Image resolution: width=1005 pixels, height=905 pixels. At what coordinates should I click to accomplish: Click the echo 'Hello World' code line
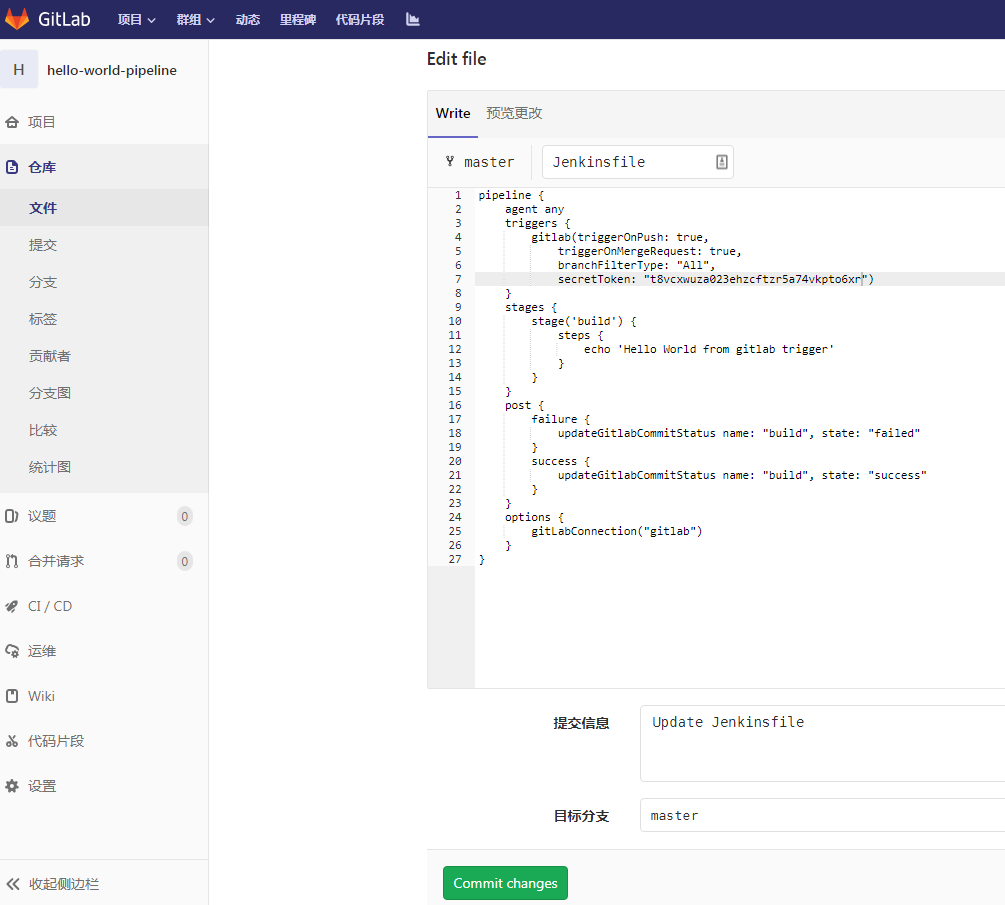click(708, 349)
